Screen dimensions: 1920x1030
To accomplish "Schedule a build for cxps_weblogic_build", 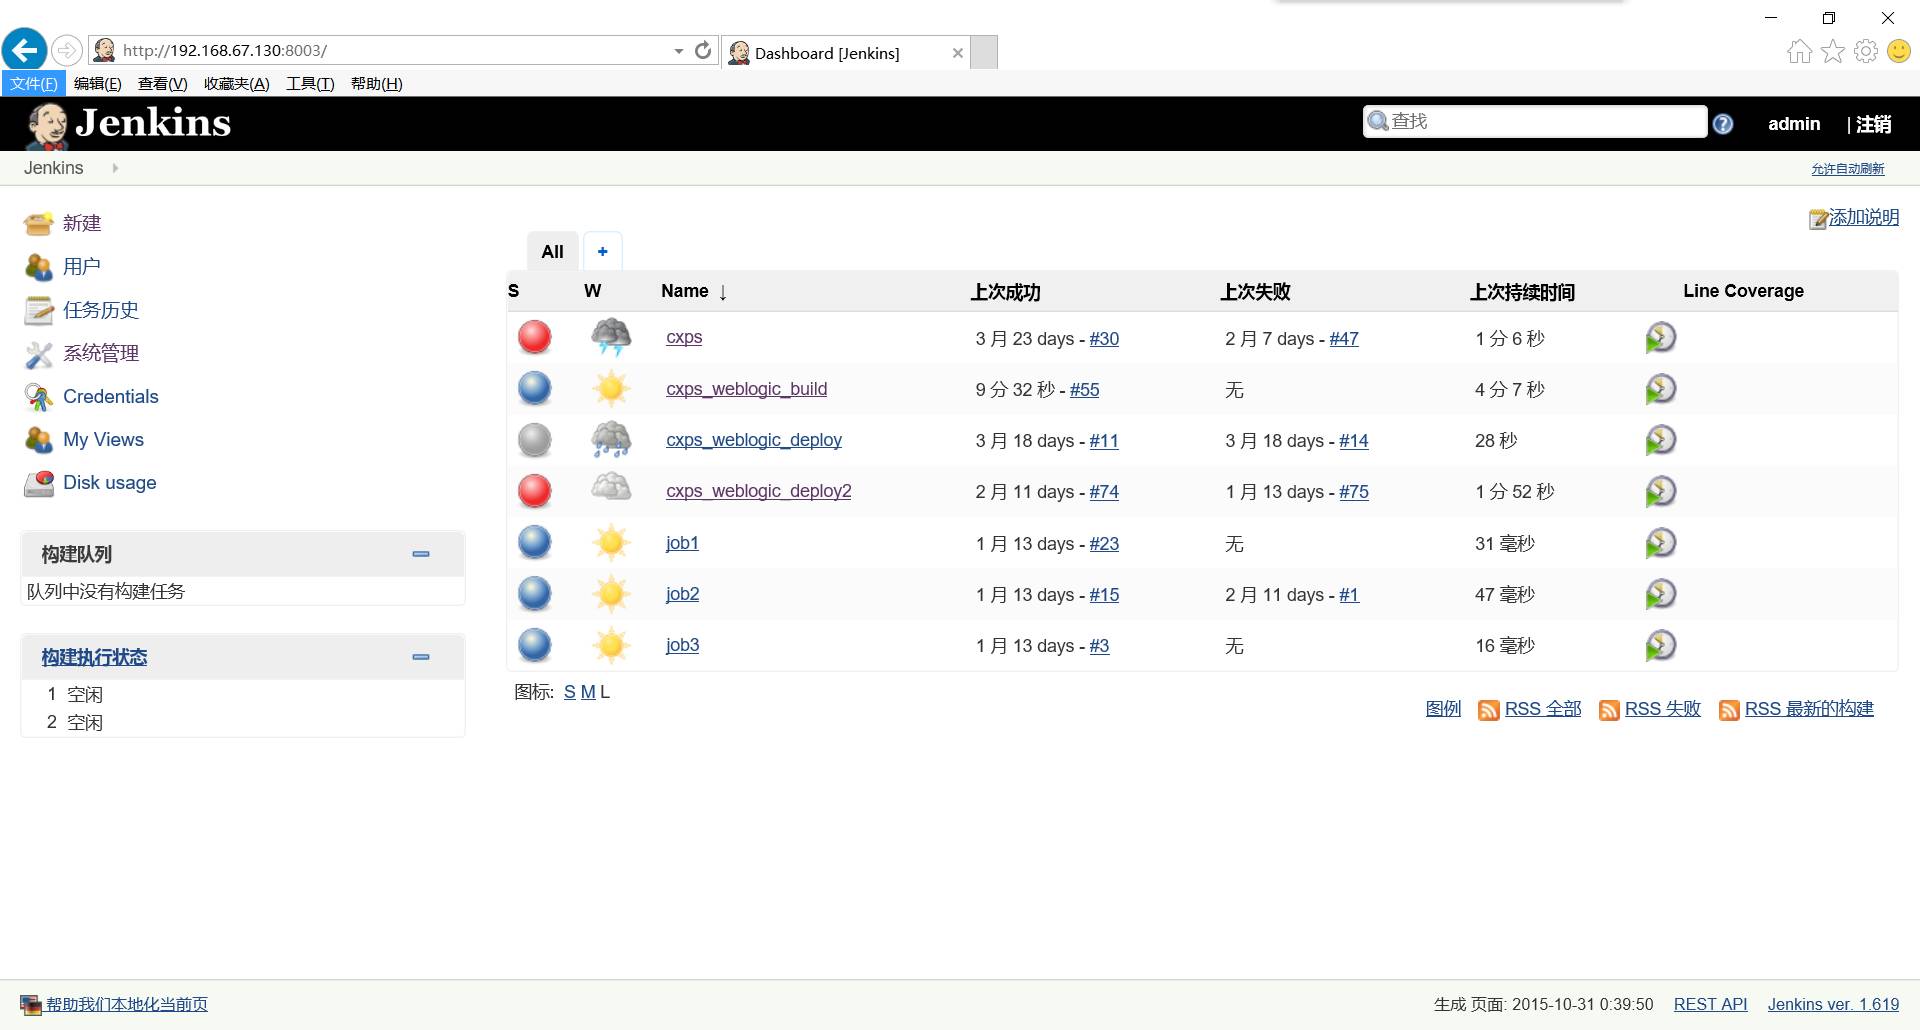I will click(1660, 389).
